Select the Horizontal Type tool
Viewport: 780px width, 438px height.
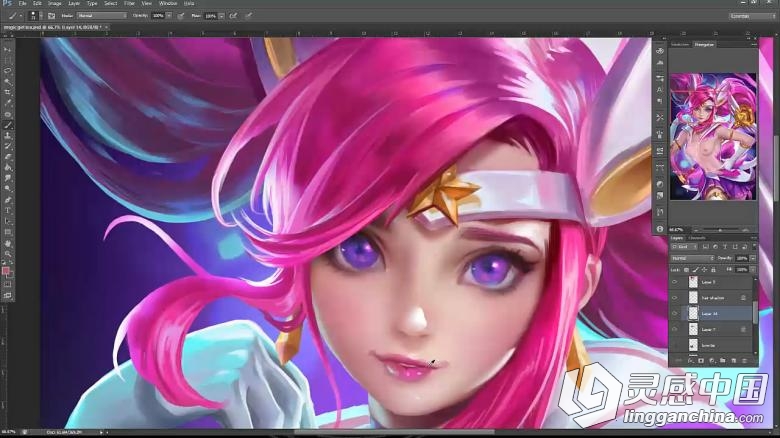(x=7, y=211)
